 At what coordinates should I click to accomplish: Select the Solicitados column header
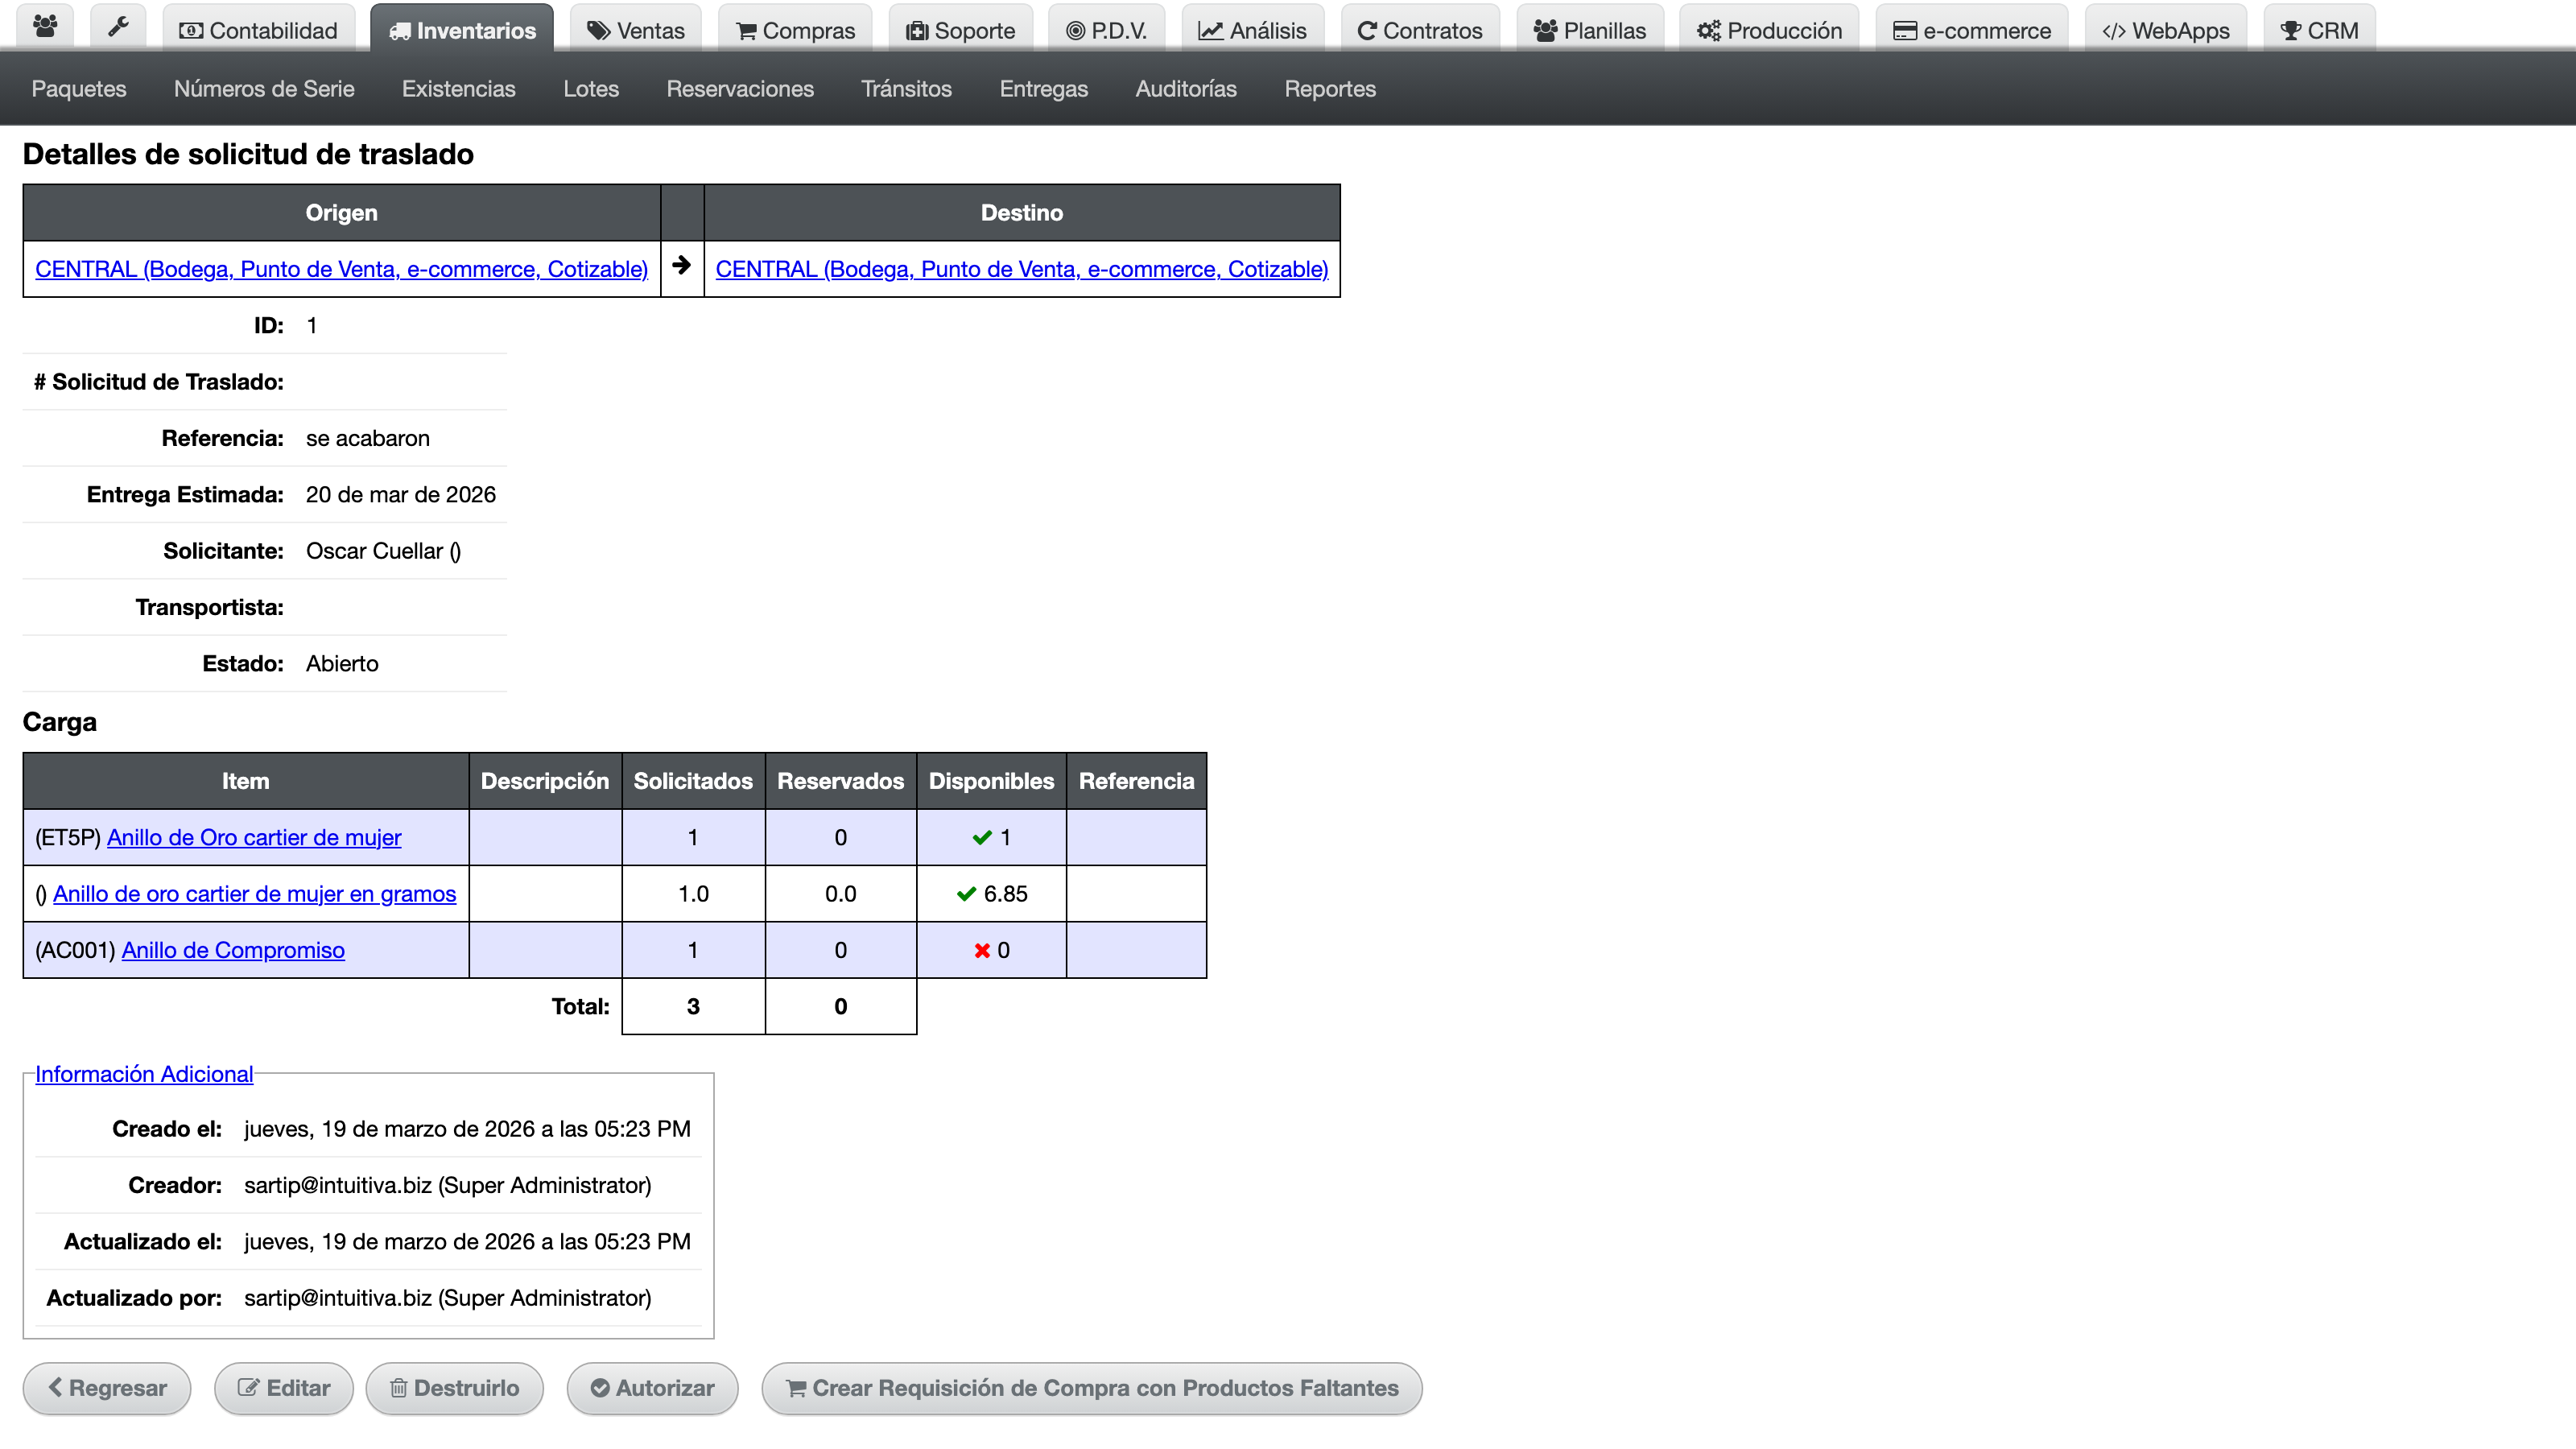click(693, 781)
